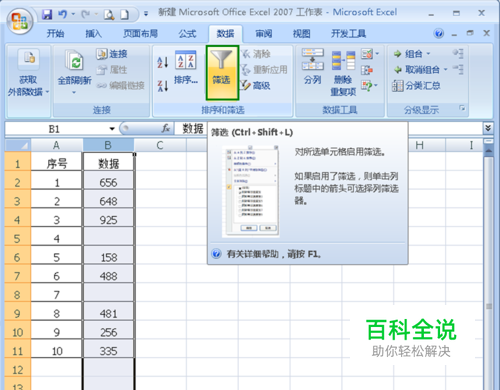The image size is (500, 390).
Task: Click the 编辑链接 button
Action: click(x=121, y=86)
